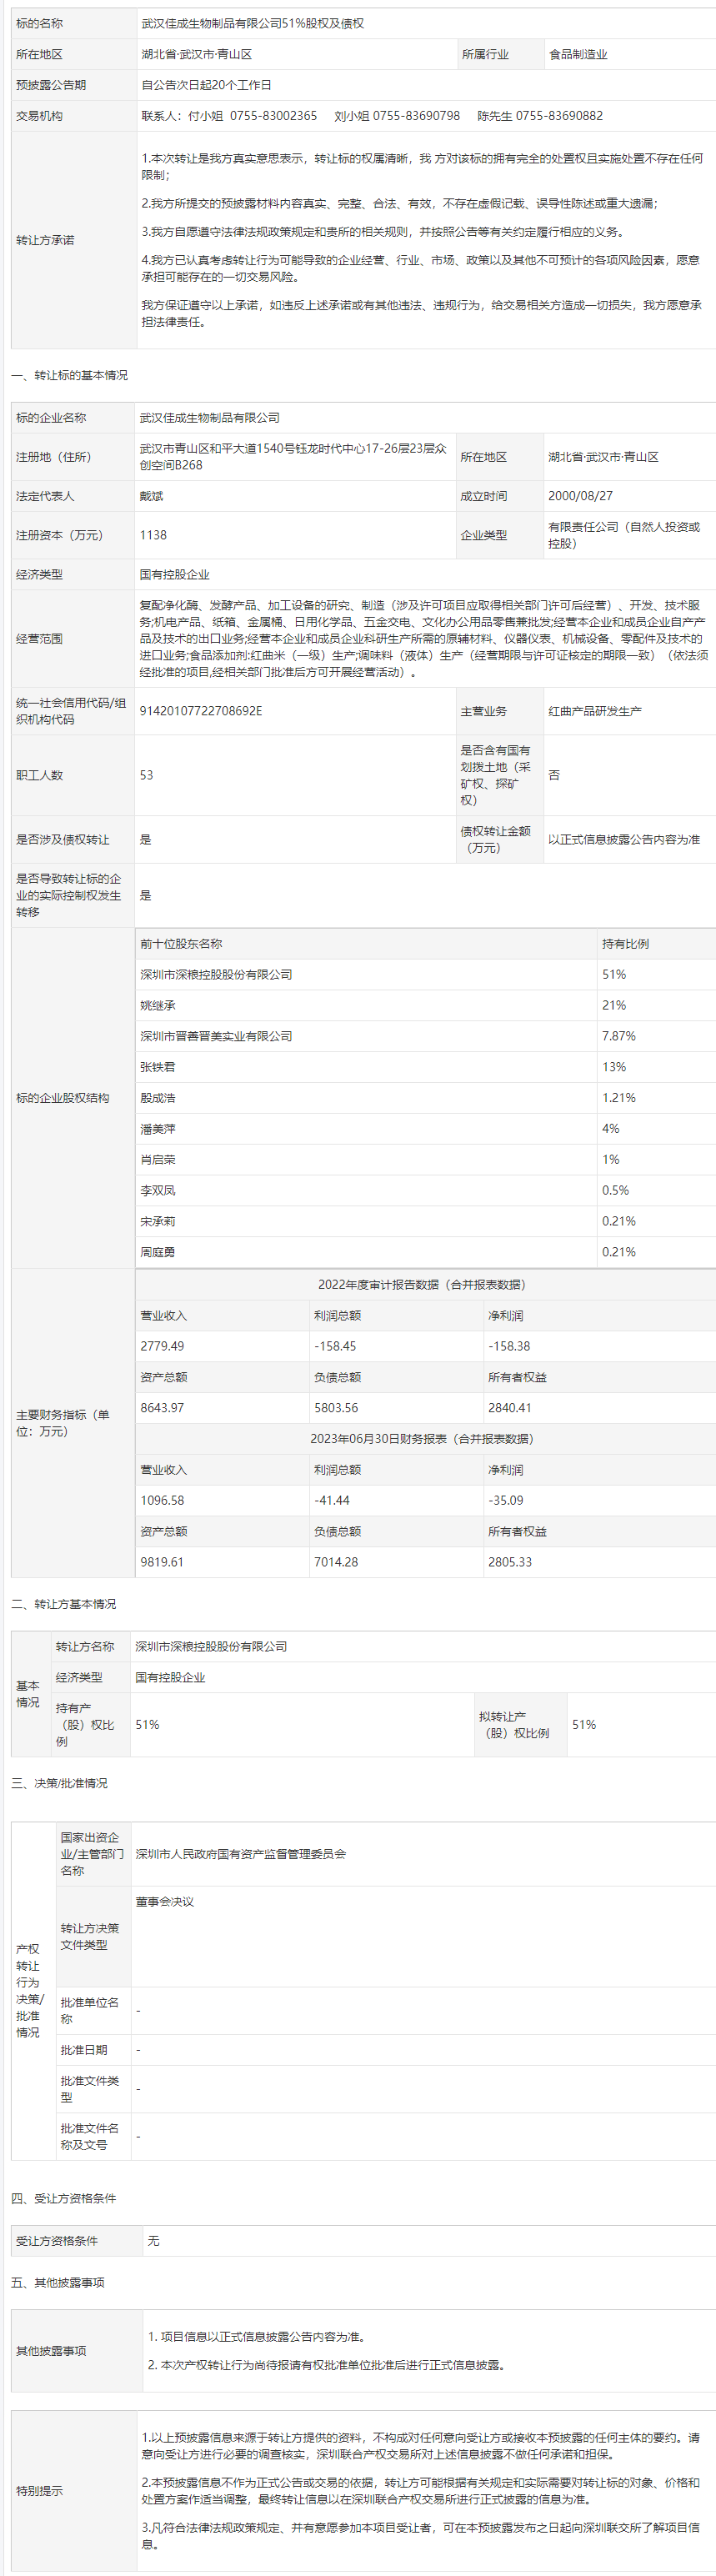Viewport: 716px width, 2576px height.
Task: Click holding ratio 21%
Action: pyautogui.click(x=614, y=1005)
